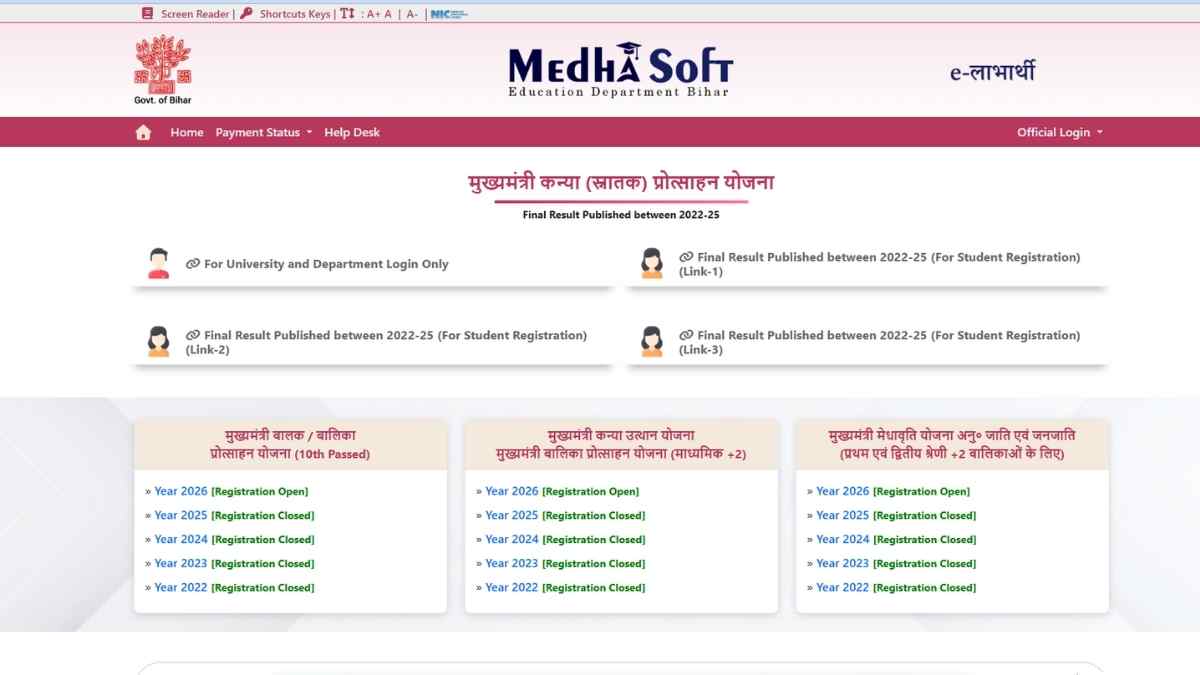Click the कन्या उत्थान योजना card header
This screenshot has height=675, width=1200.
pyautogui.click(x=621, y=444)
